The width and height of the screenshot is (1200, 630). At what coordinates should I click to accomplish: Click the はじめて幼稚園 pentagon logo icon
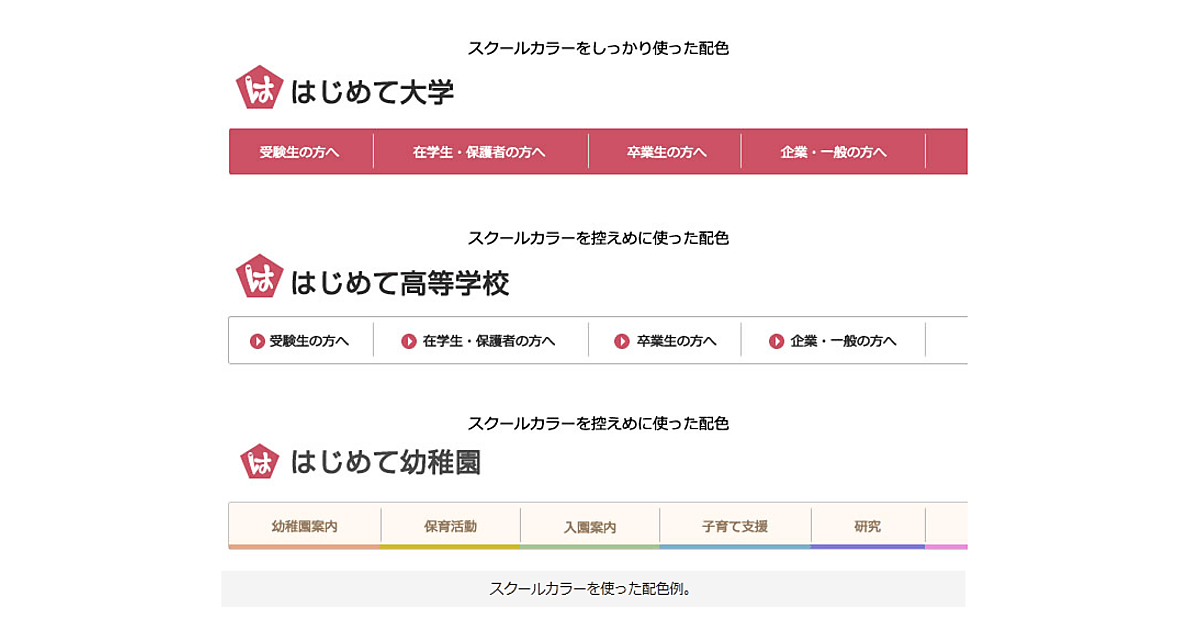(259, 462)
